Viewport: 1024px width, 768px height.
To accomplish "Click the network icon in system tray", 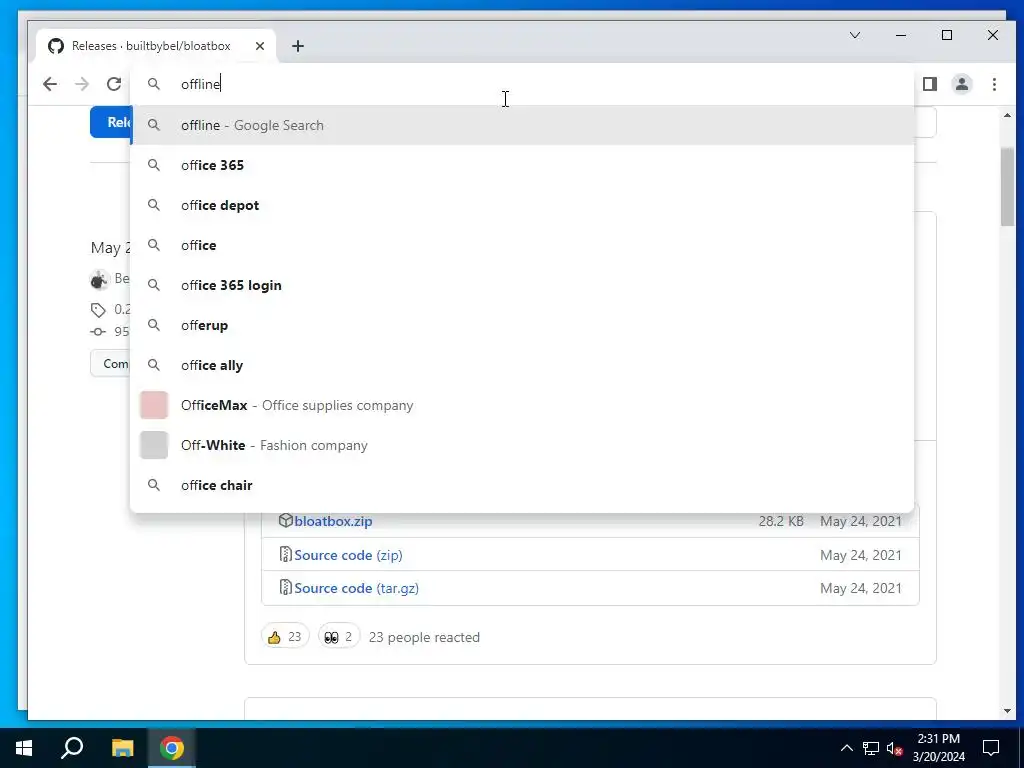I will [871, 748].
